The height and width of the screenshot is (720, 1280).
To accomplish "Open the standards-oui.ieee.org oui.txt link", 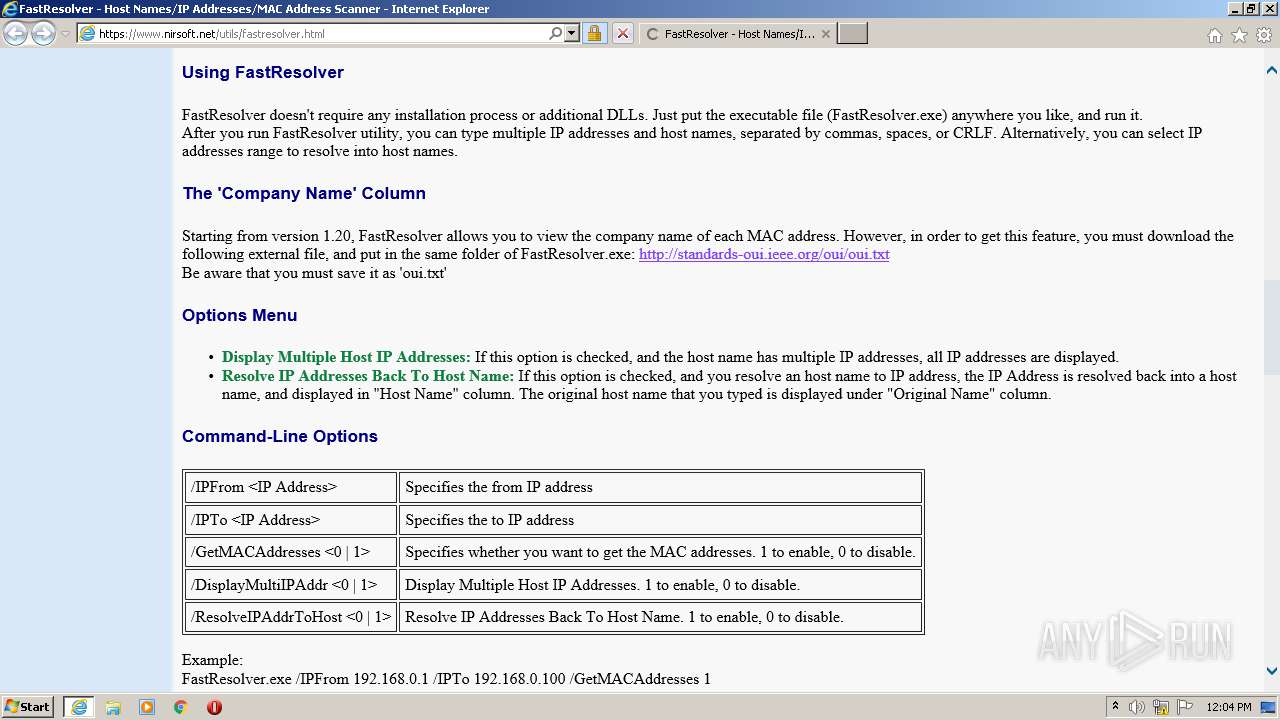I will pyautogui.click(x=764, y=254).
